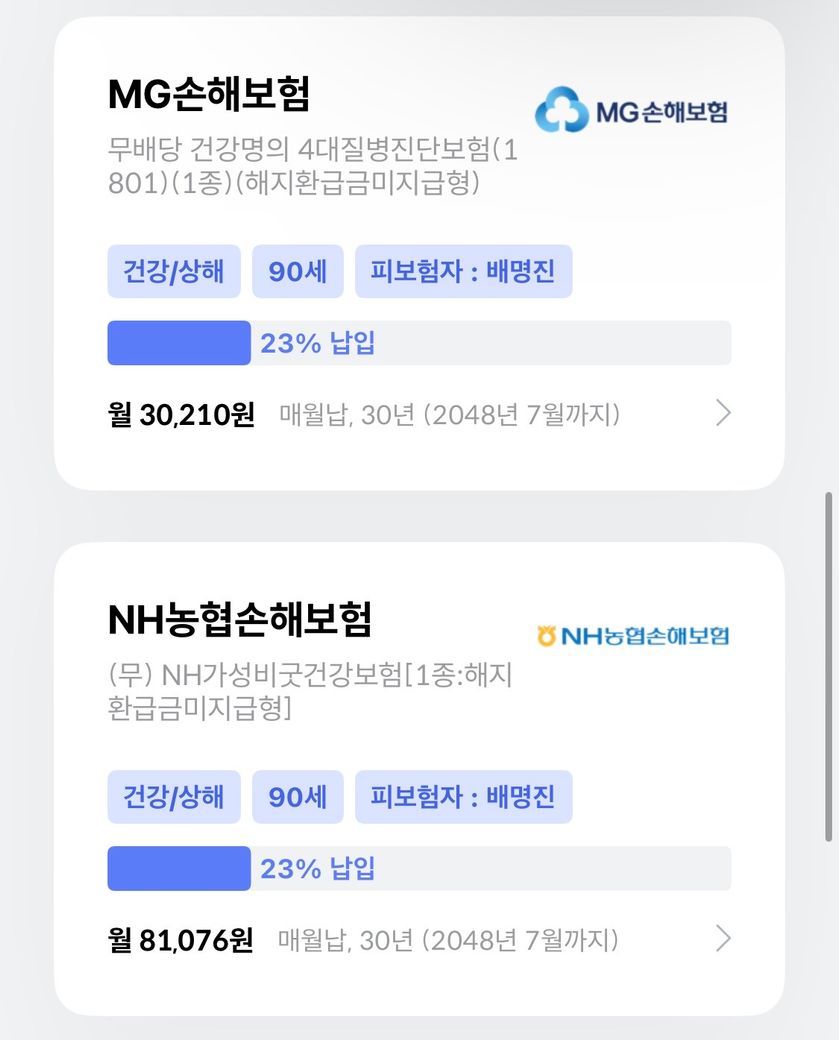Tap the 90세 tag in the MG손해보험 card
Screen dimensions: 839x1040
(298, 271)
